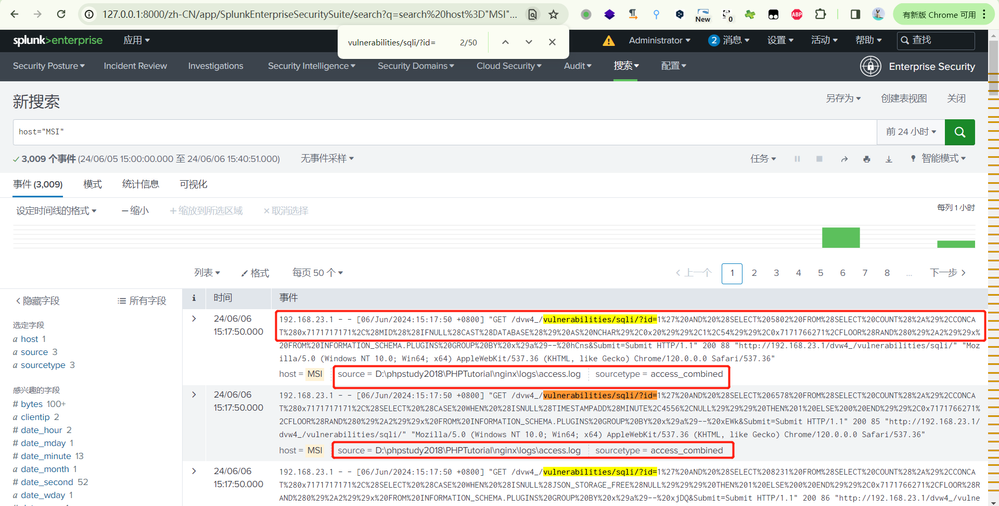Screen dimensions: 999x506
Task: Open the Chrome profile avatar
Action: pos(879,14)
